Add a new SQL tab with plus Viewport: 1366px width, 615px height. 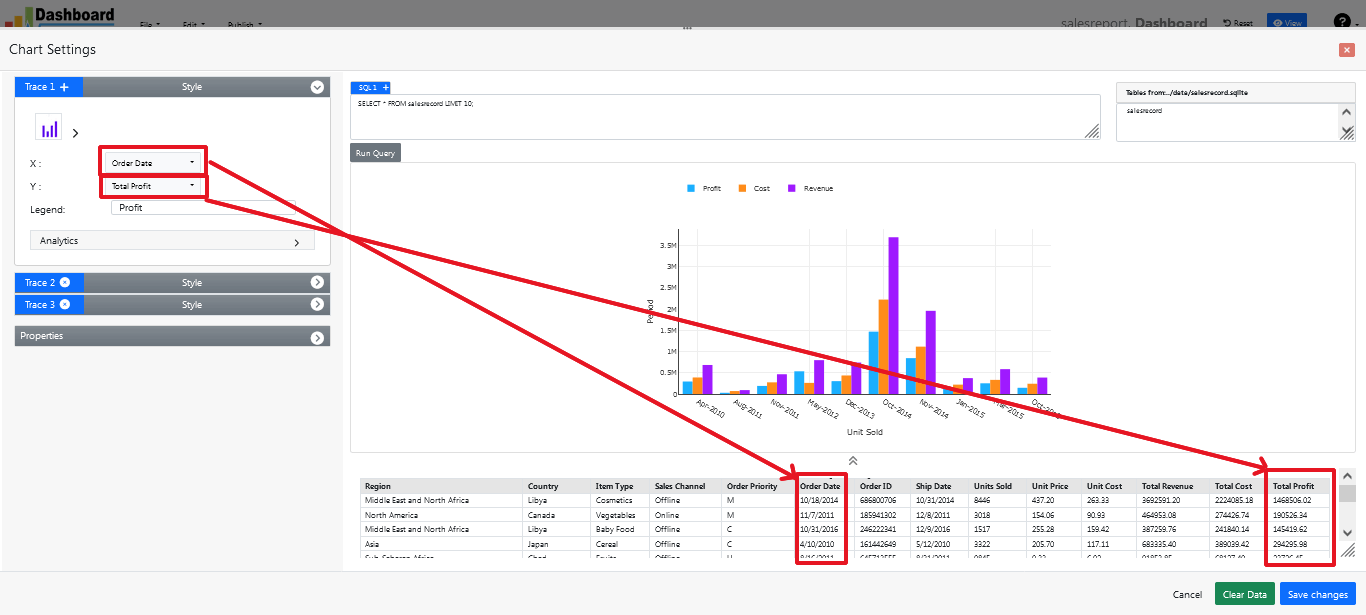(386, 88)
